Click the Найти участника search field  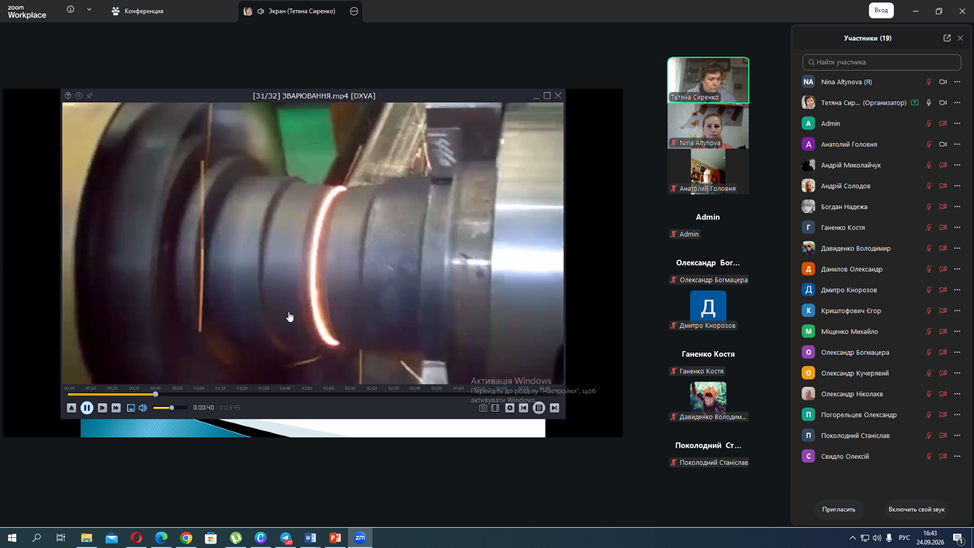click(881, 62)
